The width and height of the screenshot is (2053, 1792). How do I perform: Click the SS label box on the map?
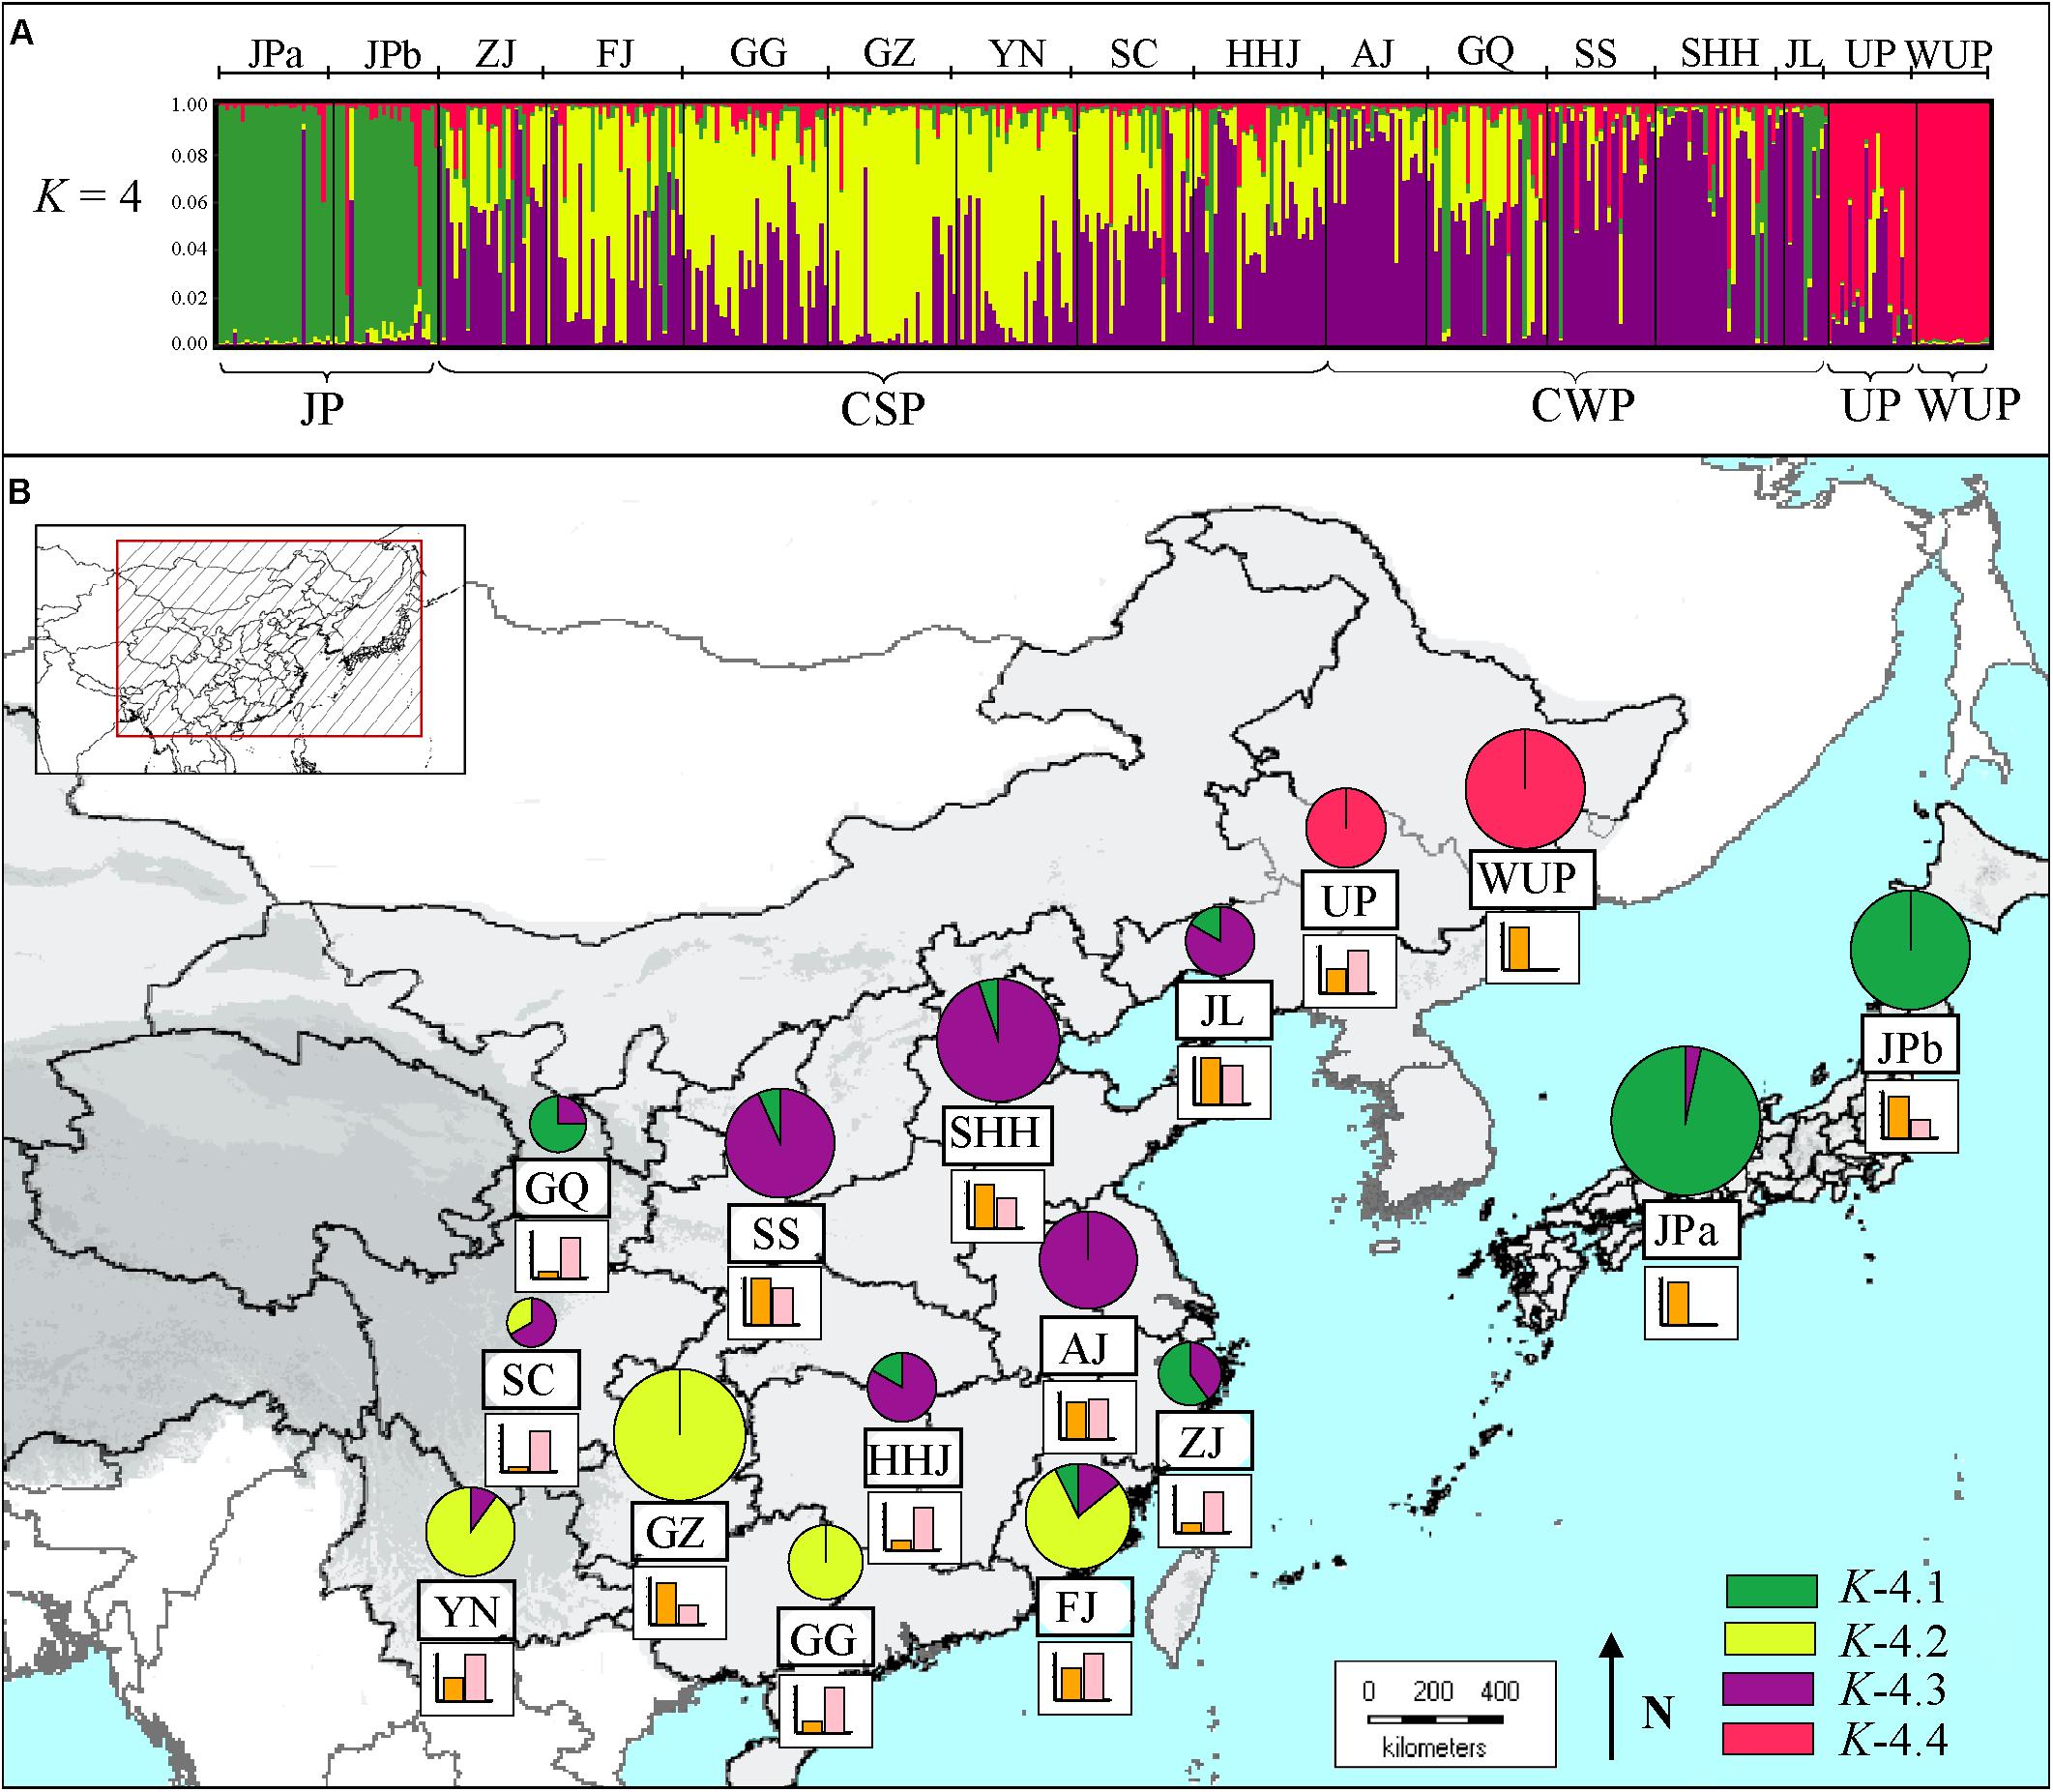(x=777, y=1233)
